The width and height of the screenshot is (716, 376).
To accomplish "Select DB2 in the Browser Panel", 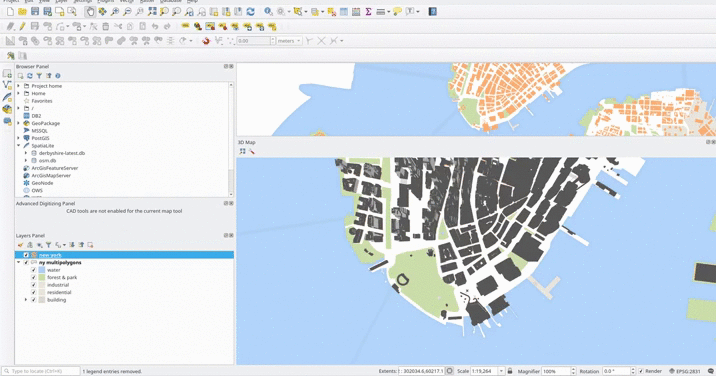I will (x=36, y=116).
